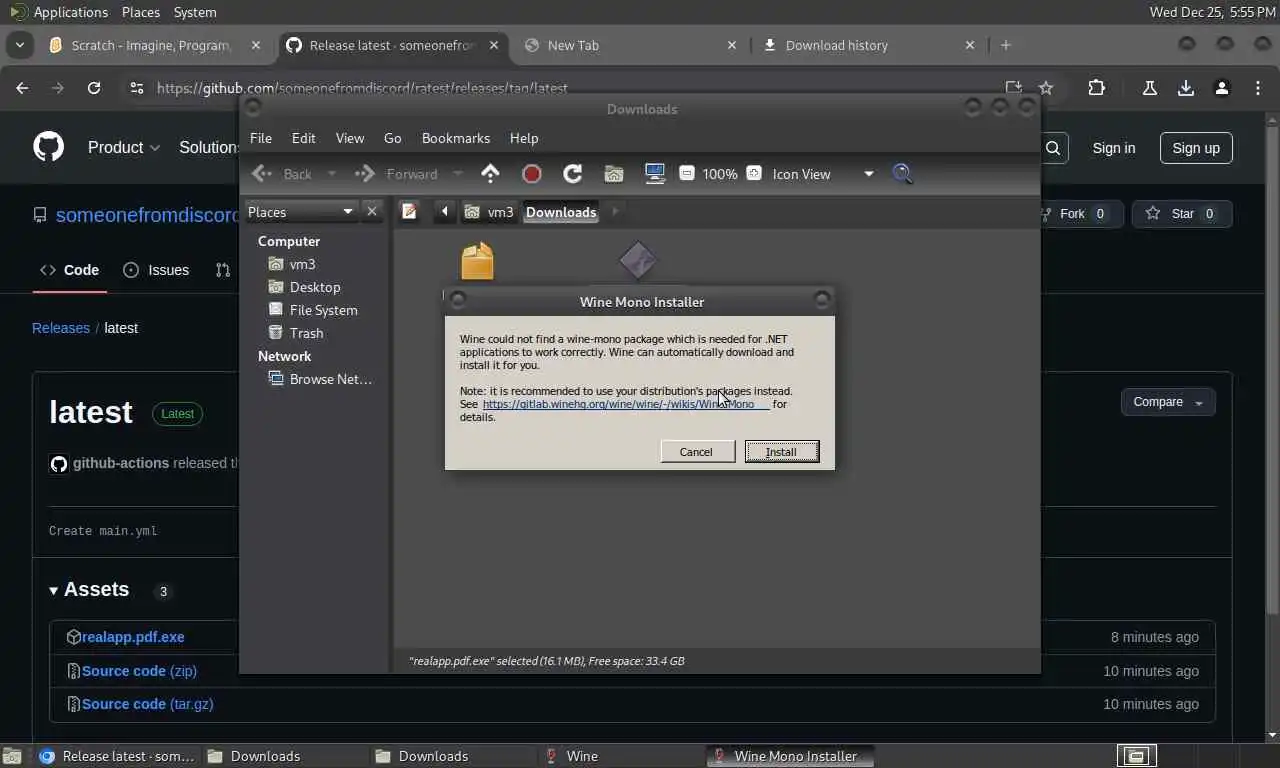1280x768 pixels.
Task: Download the Source code (zip) asset
Action: (139, 671)
